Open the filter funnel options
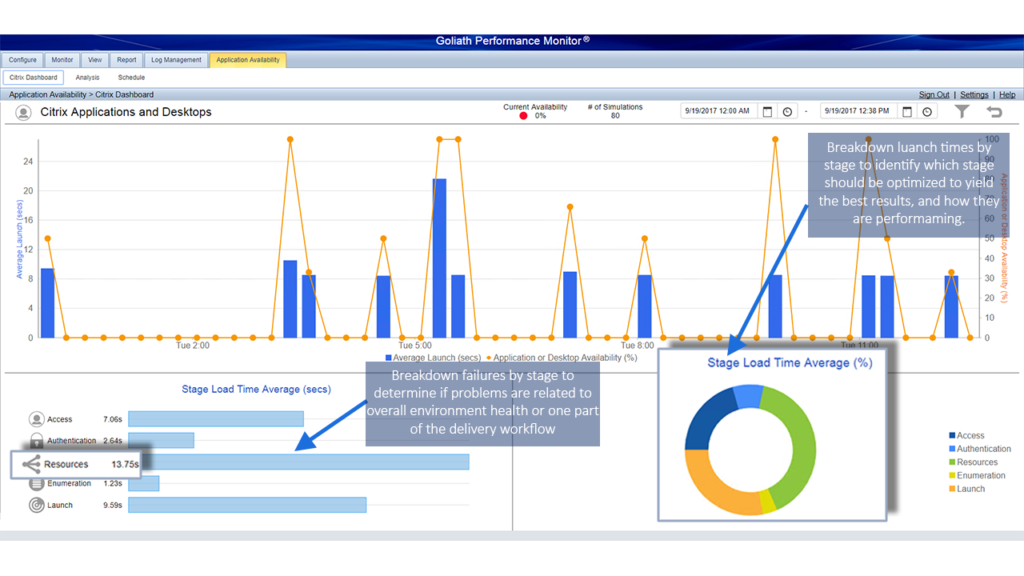Viewport: 1024px width, 576px height. [962, 112]
